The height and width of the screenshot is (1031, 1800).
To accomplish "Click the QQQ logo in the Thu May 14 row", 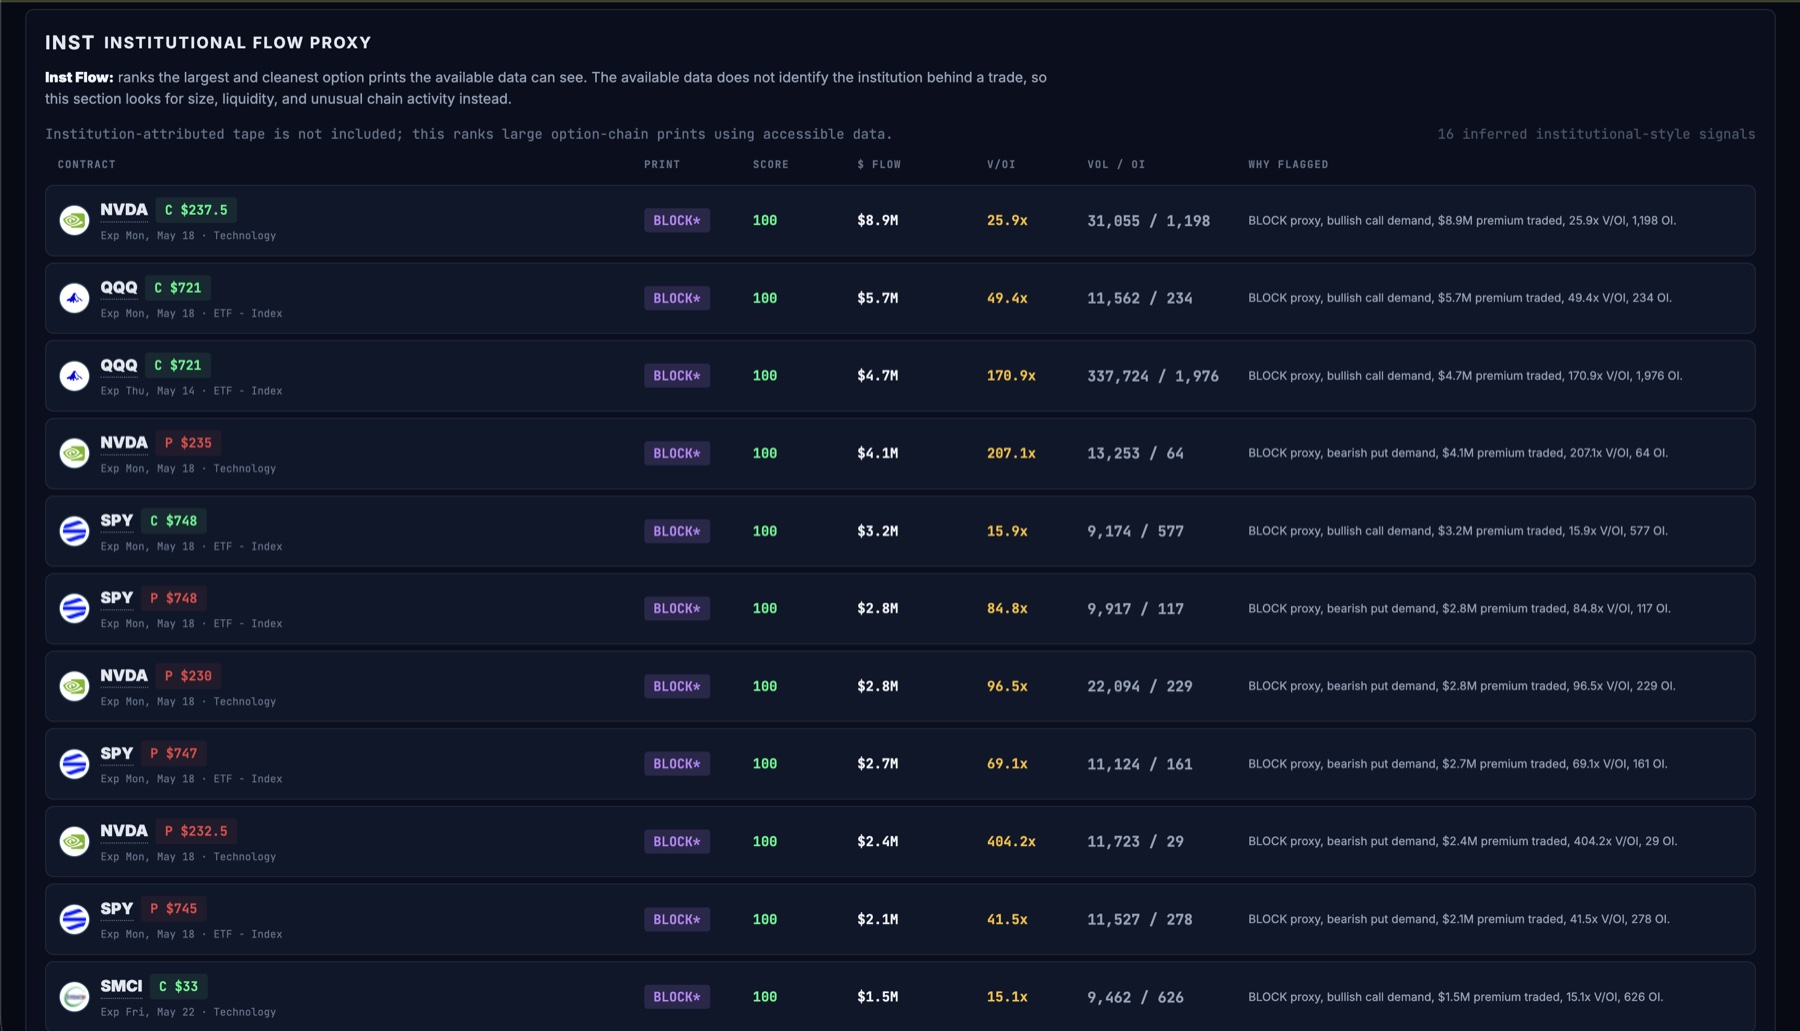I will pyautogui.click(x=74, y=376).
